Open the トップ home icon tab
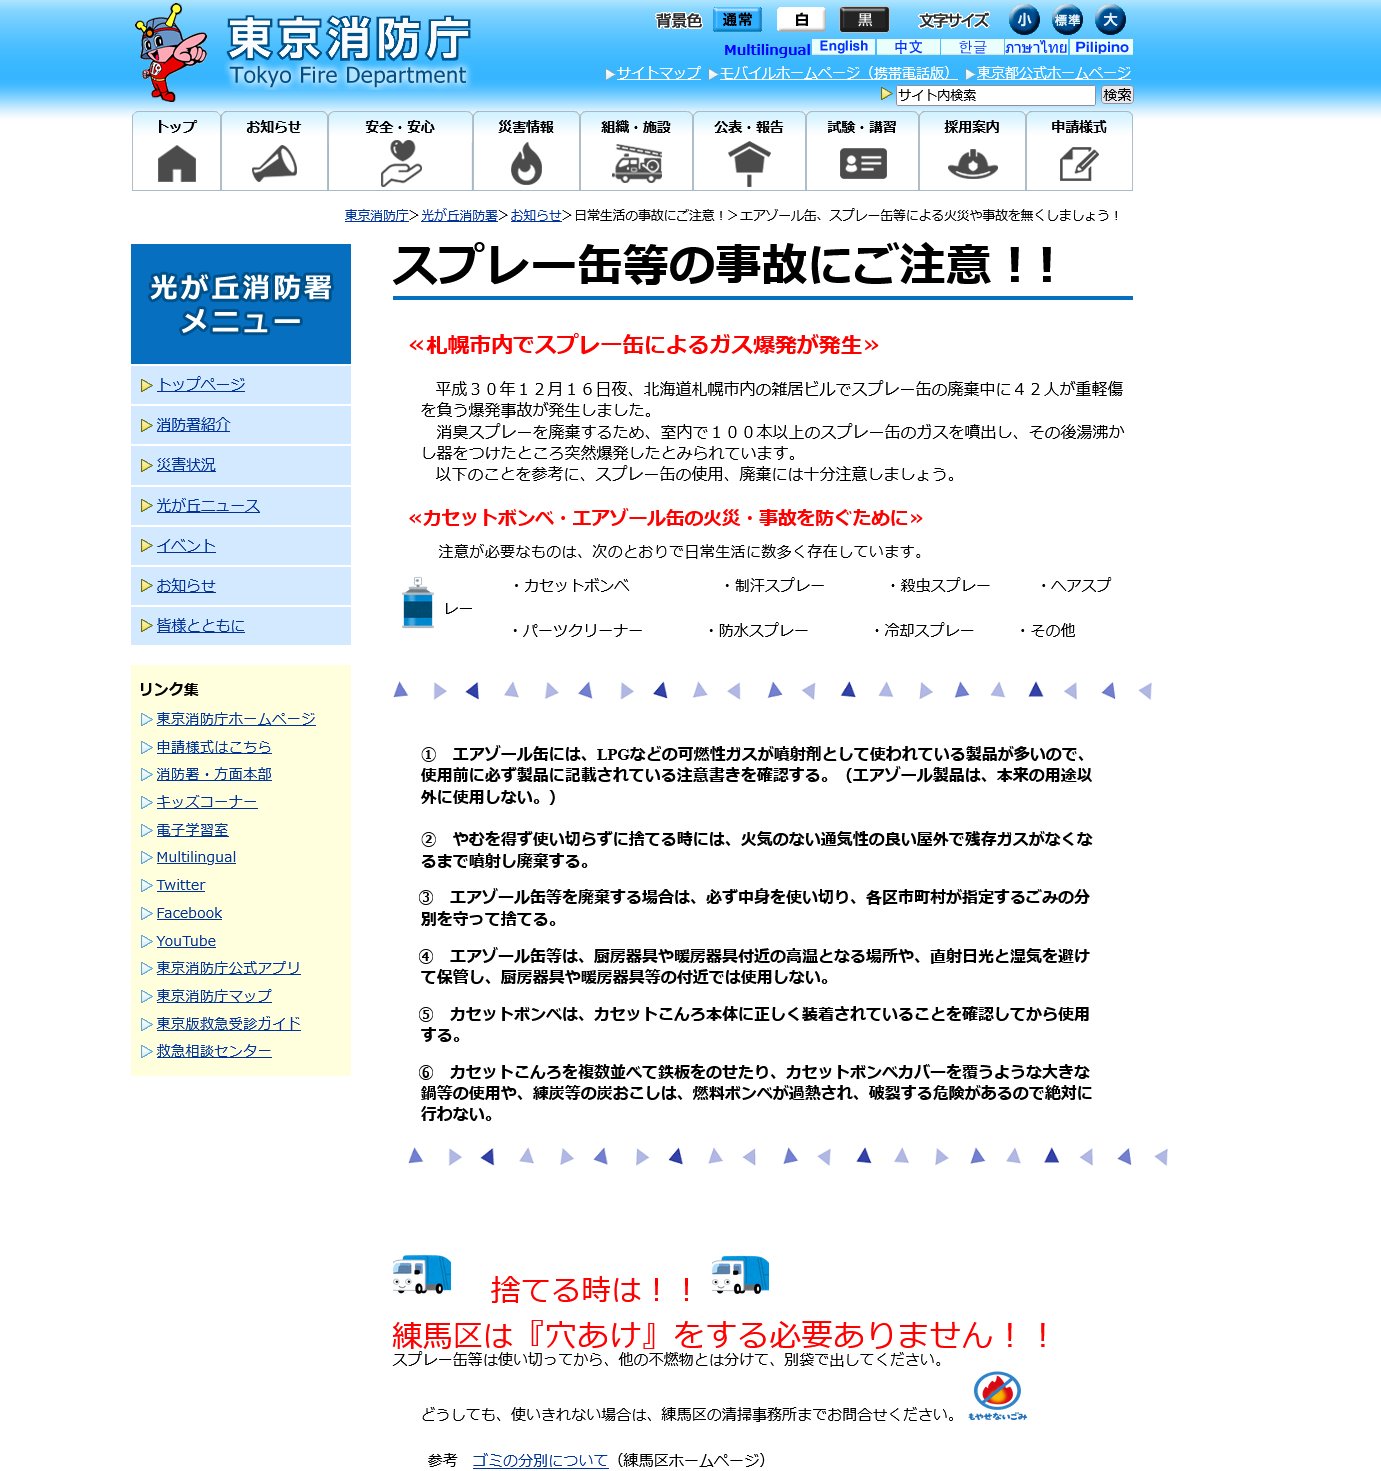The image size is (1381, 1471). point(176,151)
